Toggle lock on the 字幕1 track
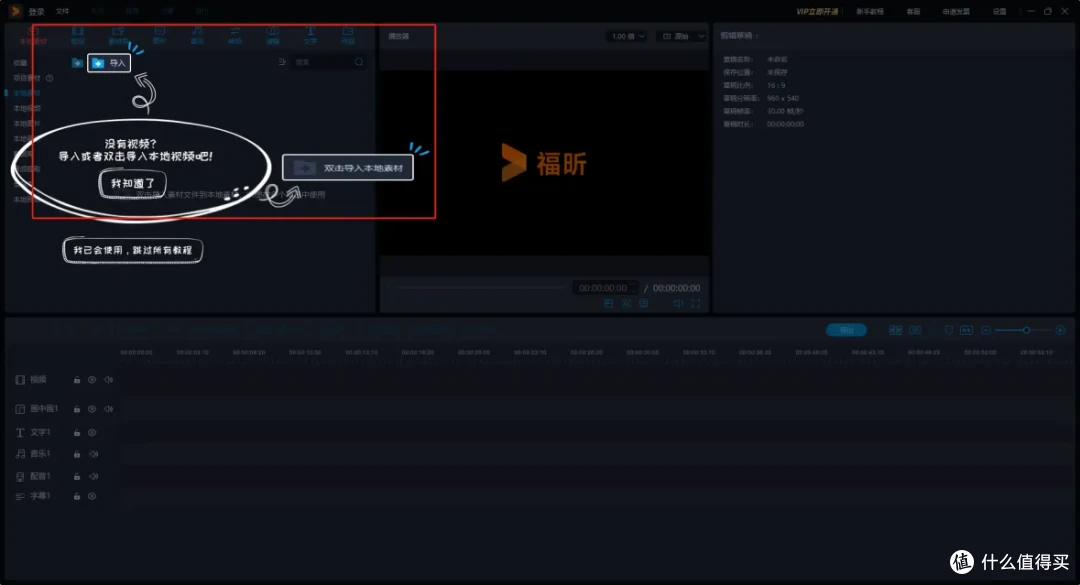 (x=76, y=496)
